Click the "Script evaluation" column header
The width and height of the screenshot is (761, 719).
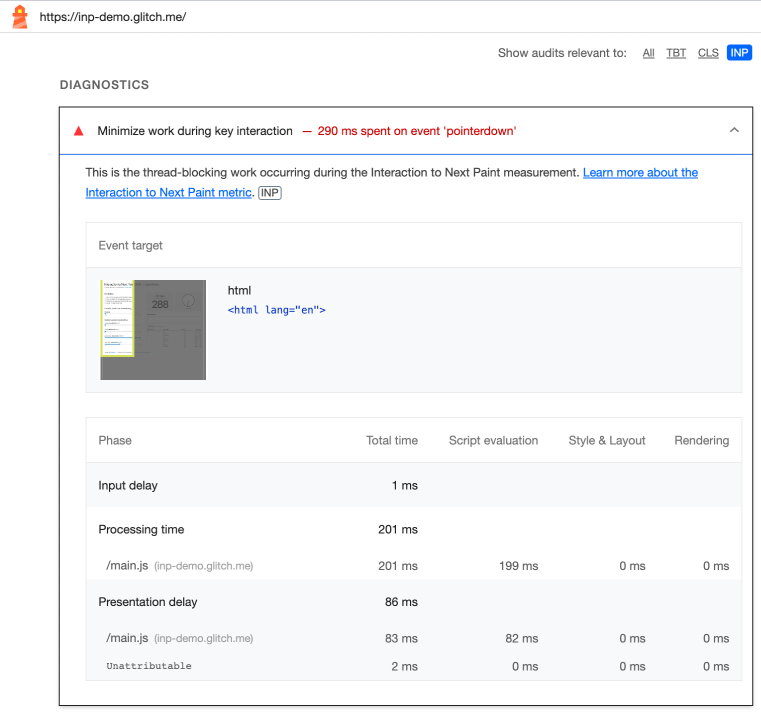(493, 440)
